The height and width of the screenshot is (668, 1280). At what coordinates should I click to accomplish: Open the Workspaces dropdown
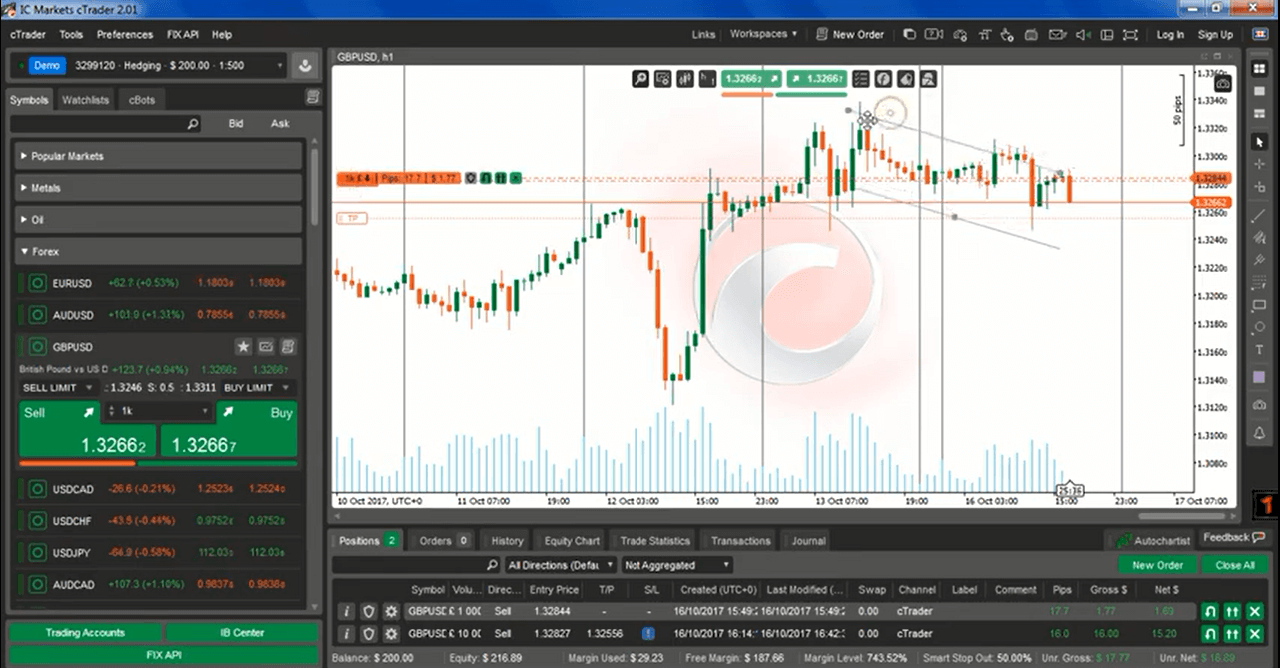coord(762,34)
